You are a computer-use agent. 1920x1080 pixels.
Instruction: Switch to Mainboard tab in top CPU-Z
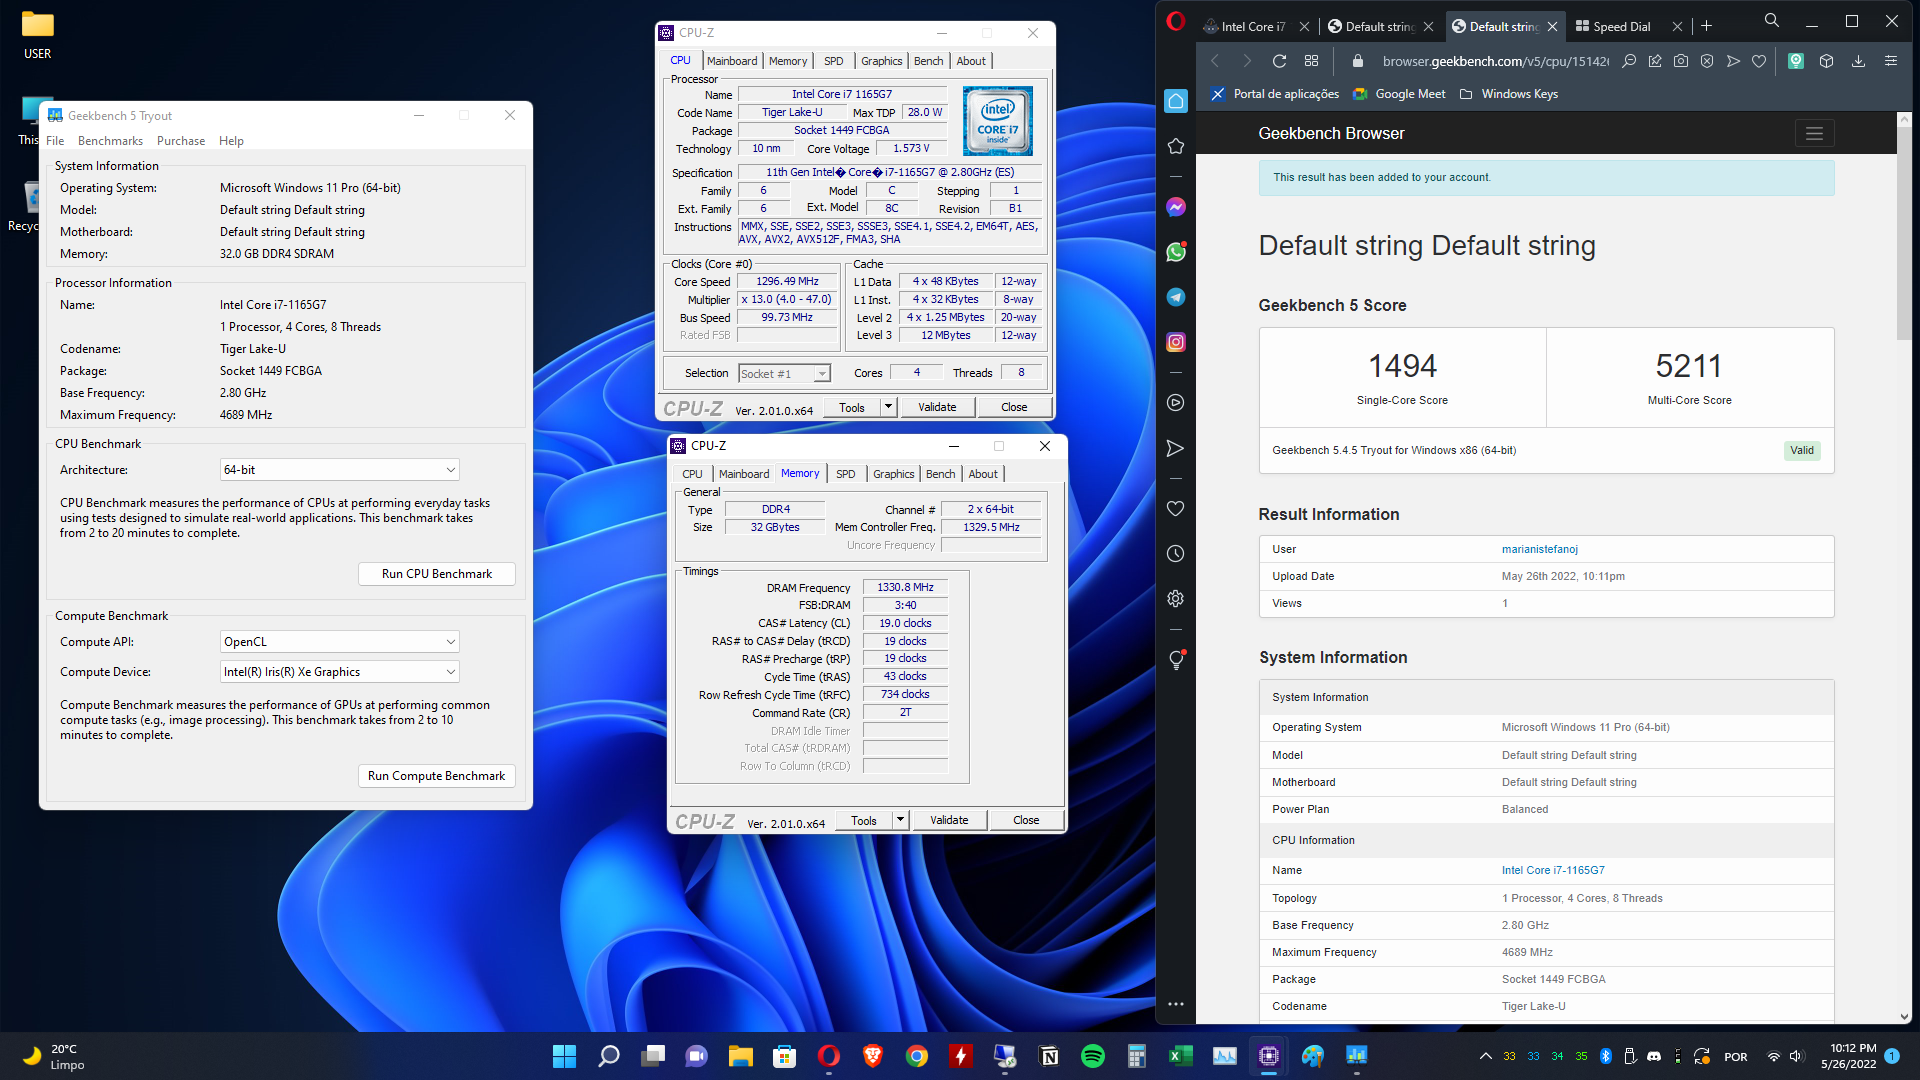pyautogui.click(x=732, y=61)
